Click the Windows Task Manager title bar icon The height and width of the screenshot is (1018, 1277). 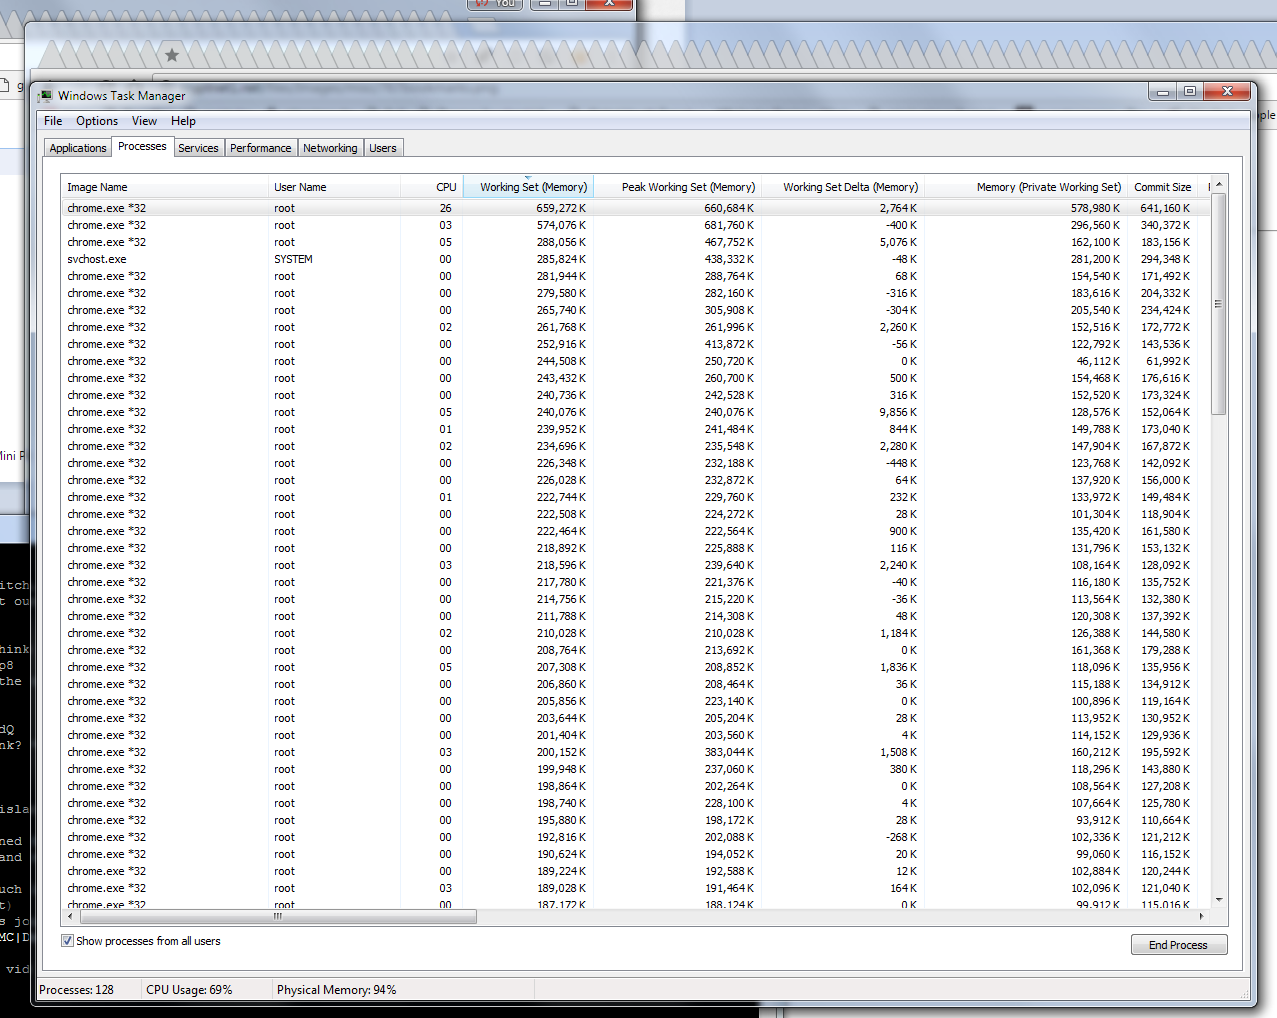[x=45, y=96]
